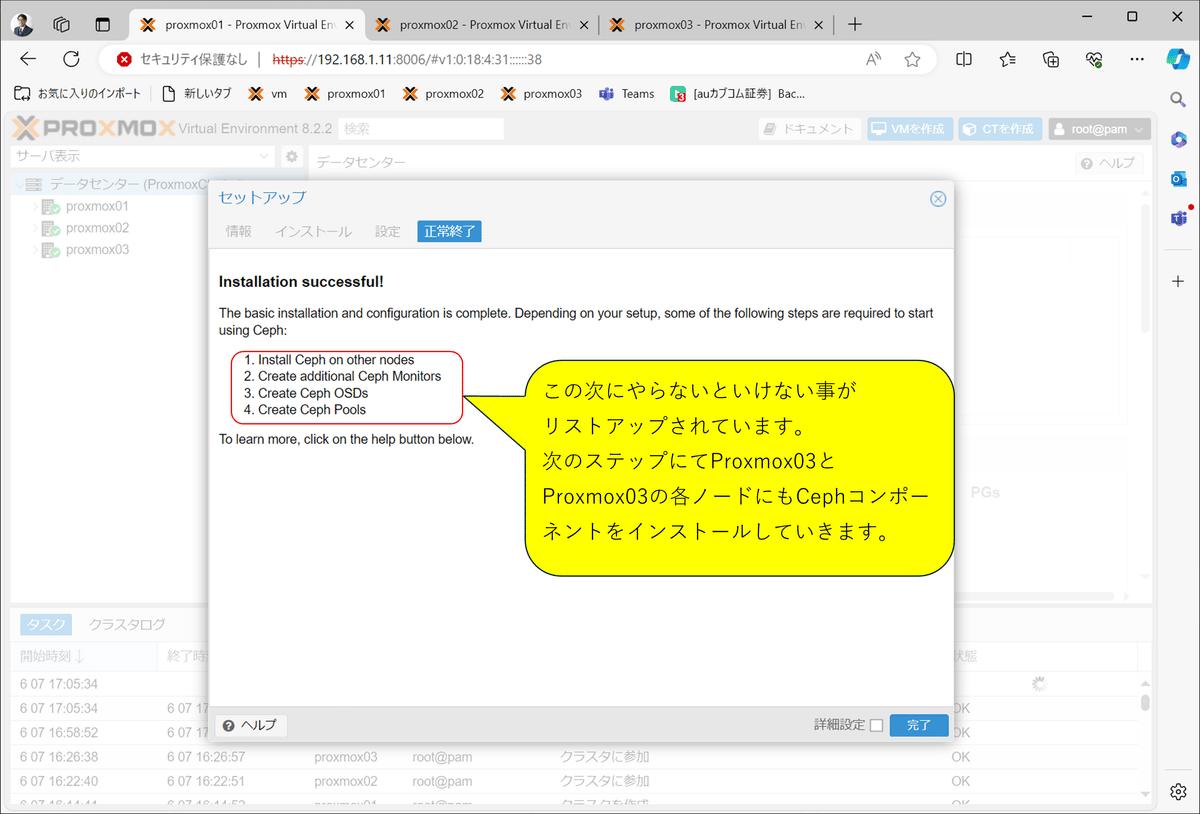
Task: Open the split screen icon in the browser toolbar
Action: tap(964, 59)
